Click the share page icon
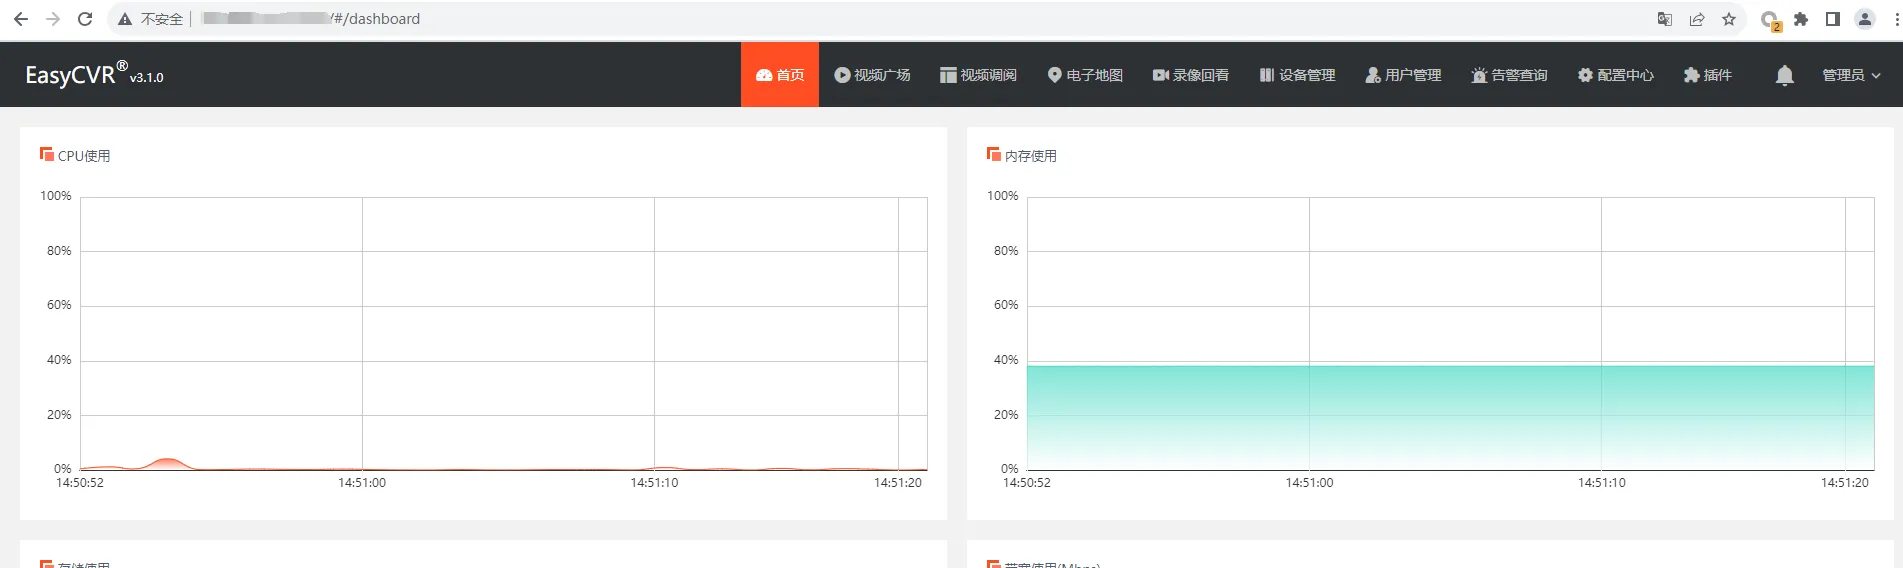Viewport: 1903px width, 568px height. point(1697,19)
